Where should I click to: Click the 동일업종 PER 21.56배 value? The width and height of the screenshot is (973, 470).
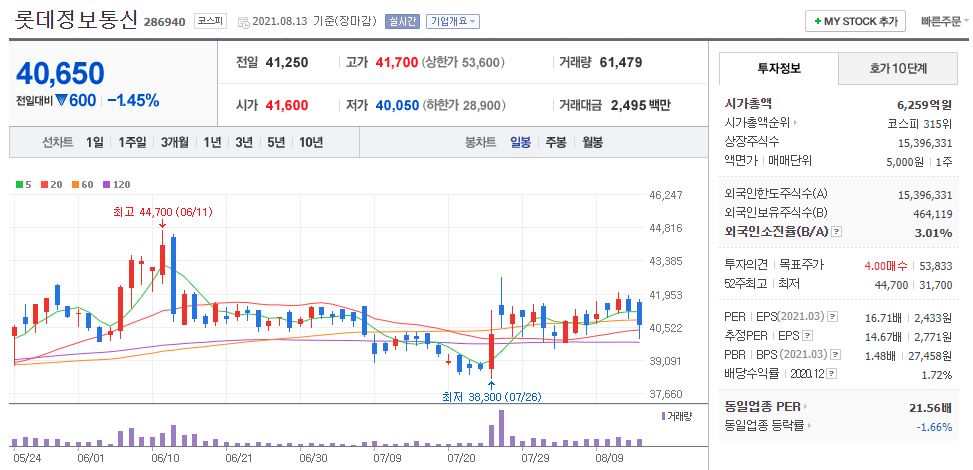(x=930, y=408)
